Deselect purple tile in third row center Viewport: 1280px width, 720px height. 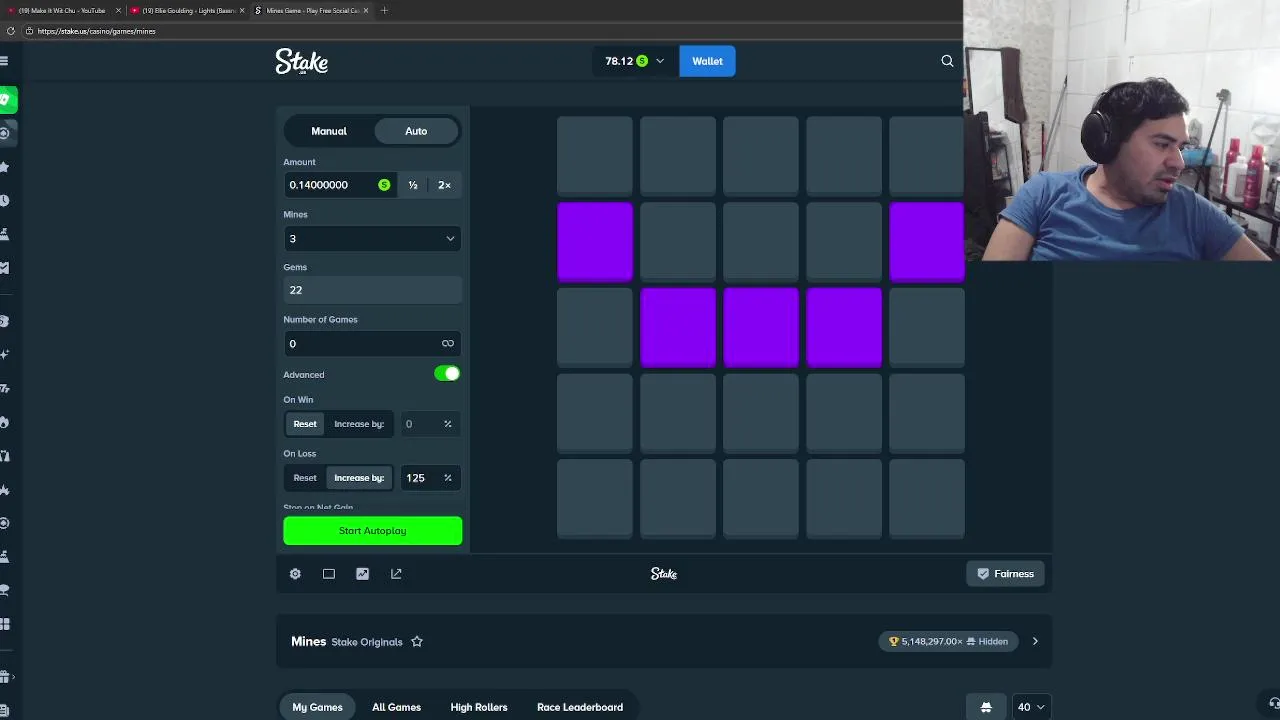pyautogui.click(x=761, y=327)
